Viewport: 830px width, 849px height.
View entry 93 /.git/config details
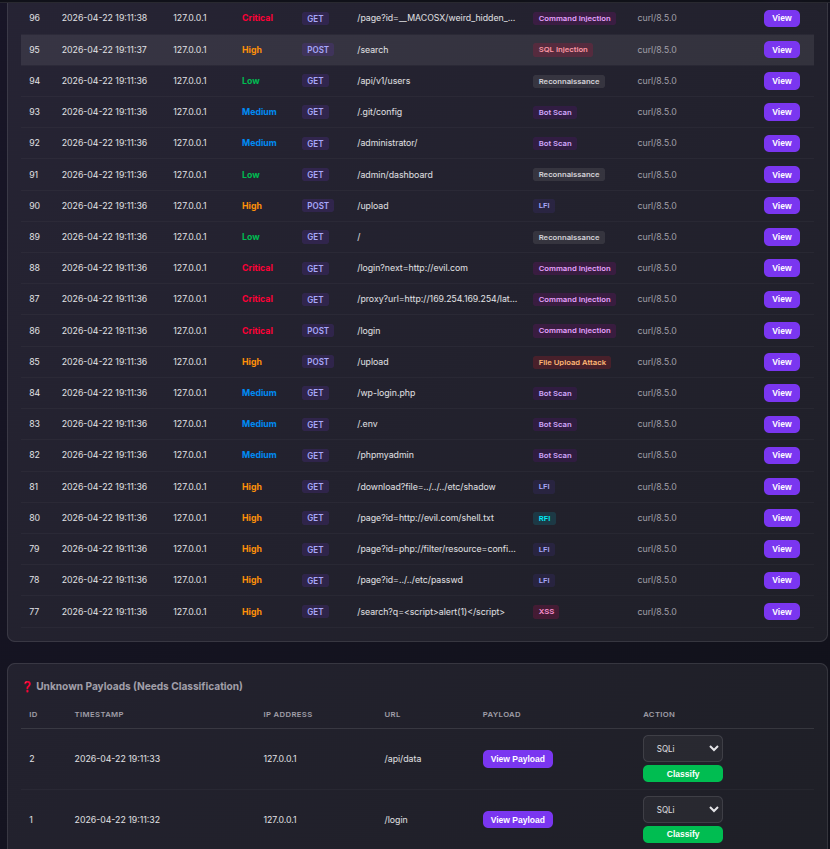pyautogui.click(x=781, y=112)
